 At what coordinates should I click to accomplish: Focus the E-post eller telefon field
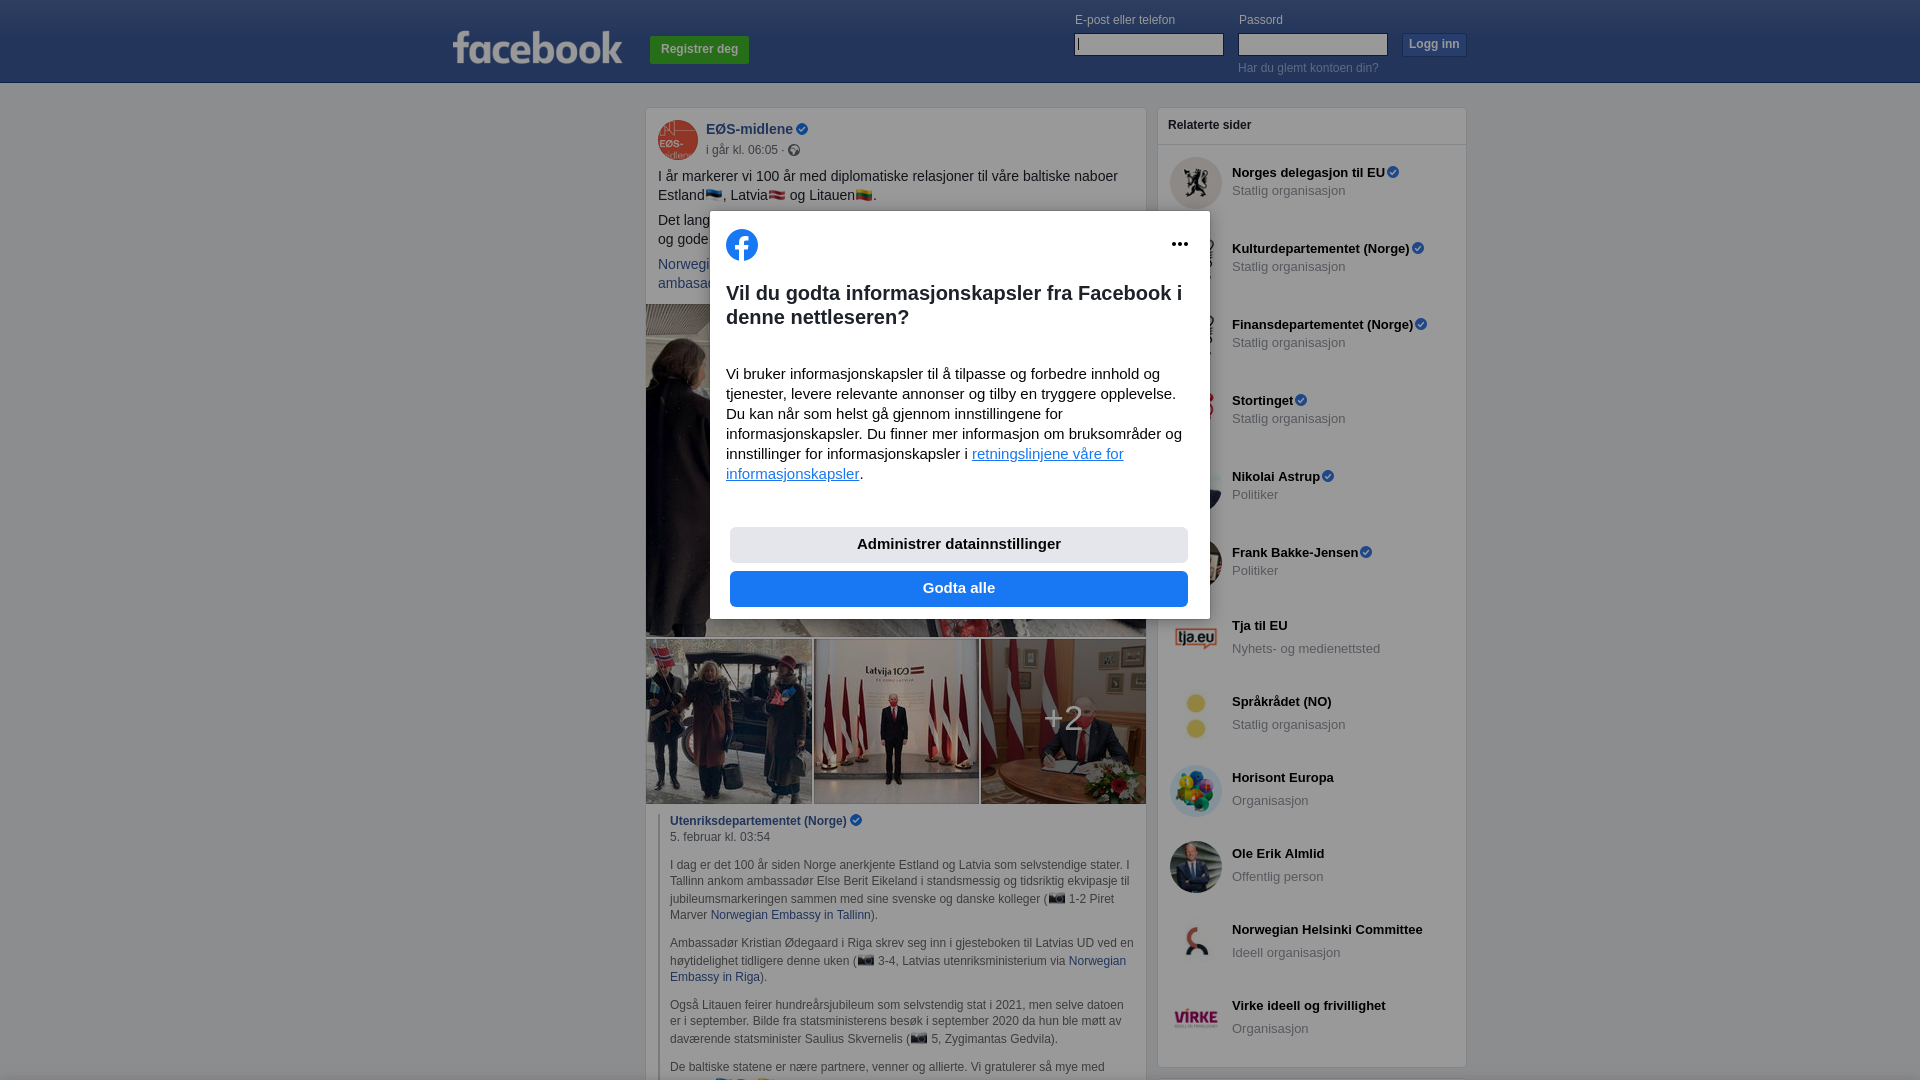pyautogui.click(x=1149, y=44)
